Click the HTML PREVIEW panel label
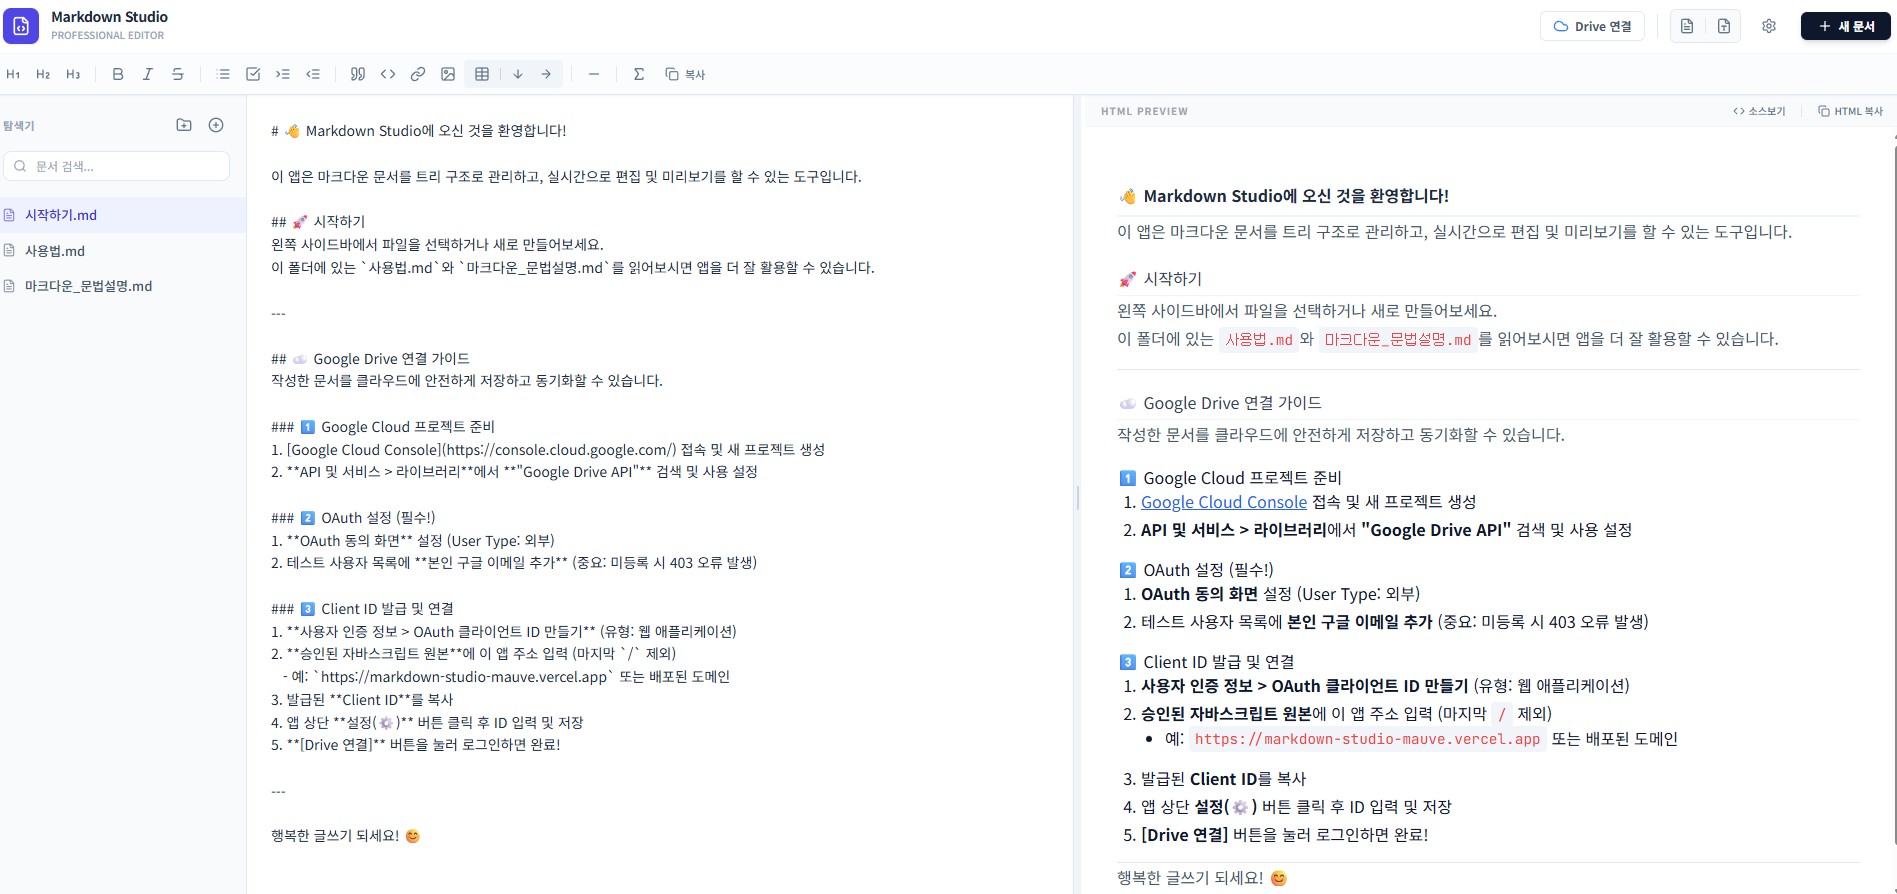The image size is (1897, 894). pos(1144,112)
